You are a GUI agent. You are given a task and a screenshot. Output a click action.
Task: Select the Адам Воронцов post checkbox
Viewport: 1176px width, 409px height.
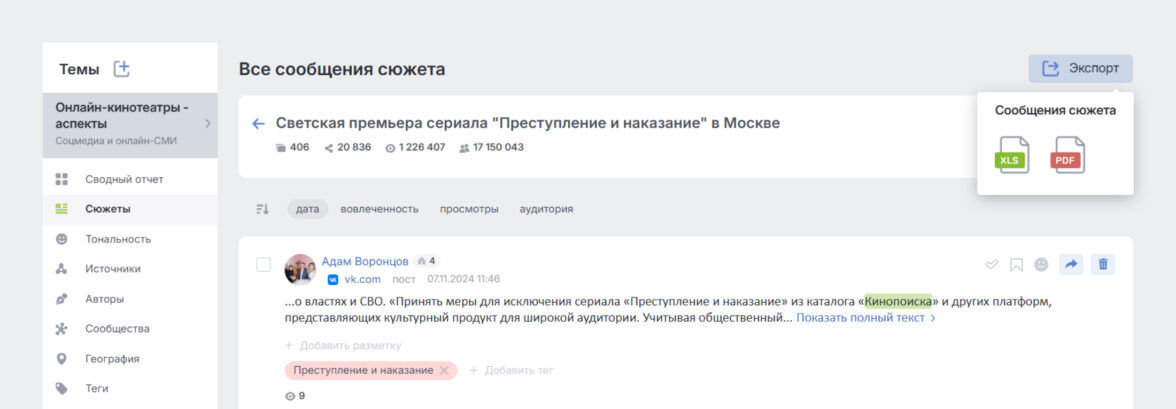click(x=264, y=264)
